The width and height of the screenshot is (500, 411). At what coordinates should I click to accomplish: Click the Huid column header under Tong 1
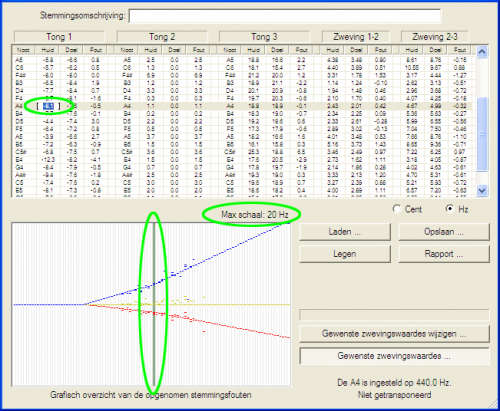pyautogui.click(x=48, y=50)
